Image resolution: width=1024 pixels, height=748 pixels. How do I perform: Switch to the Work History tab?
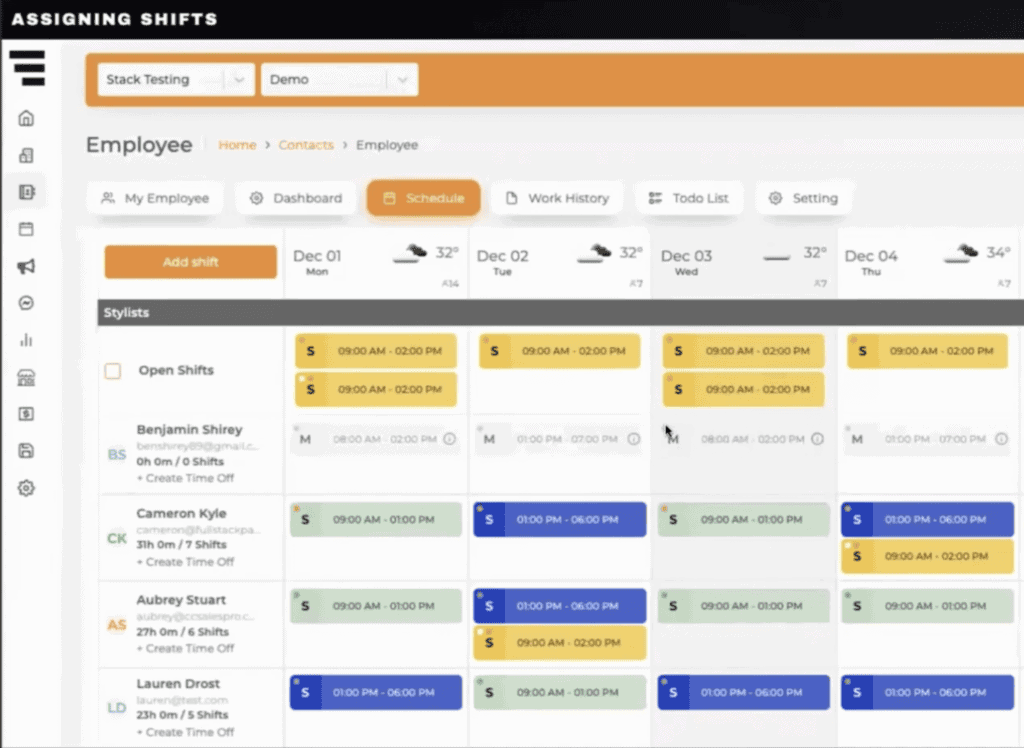(557, 198)
